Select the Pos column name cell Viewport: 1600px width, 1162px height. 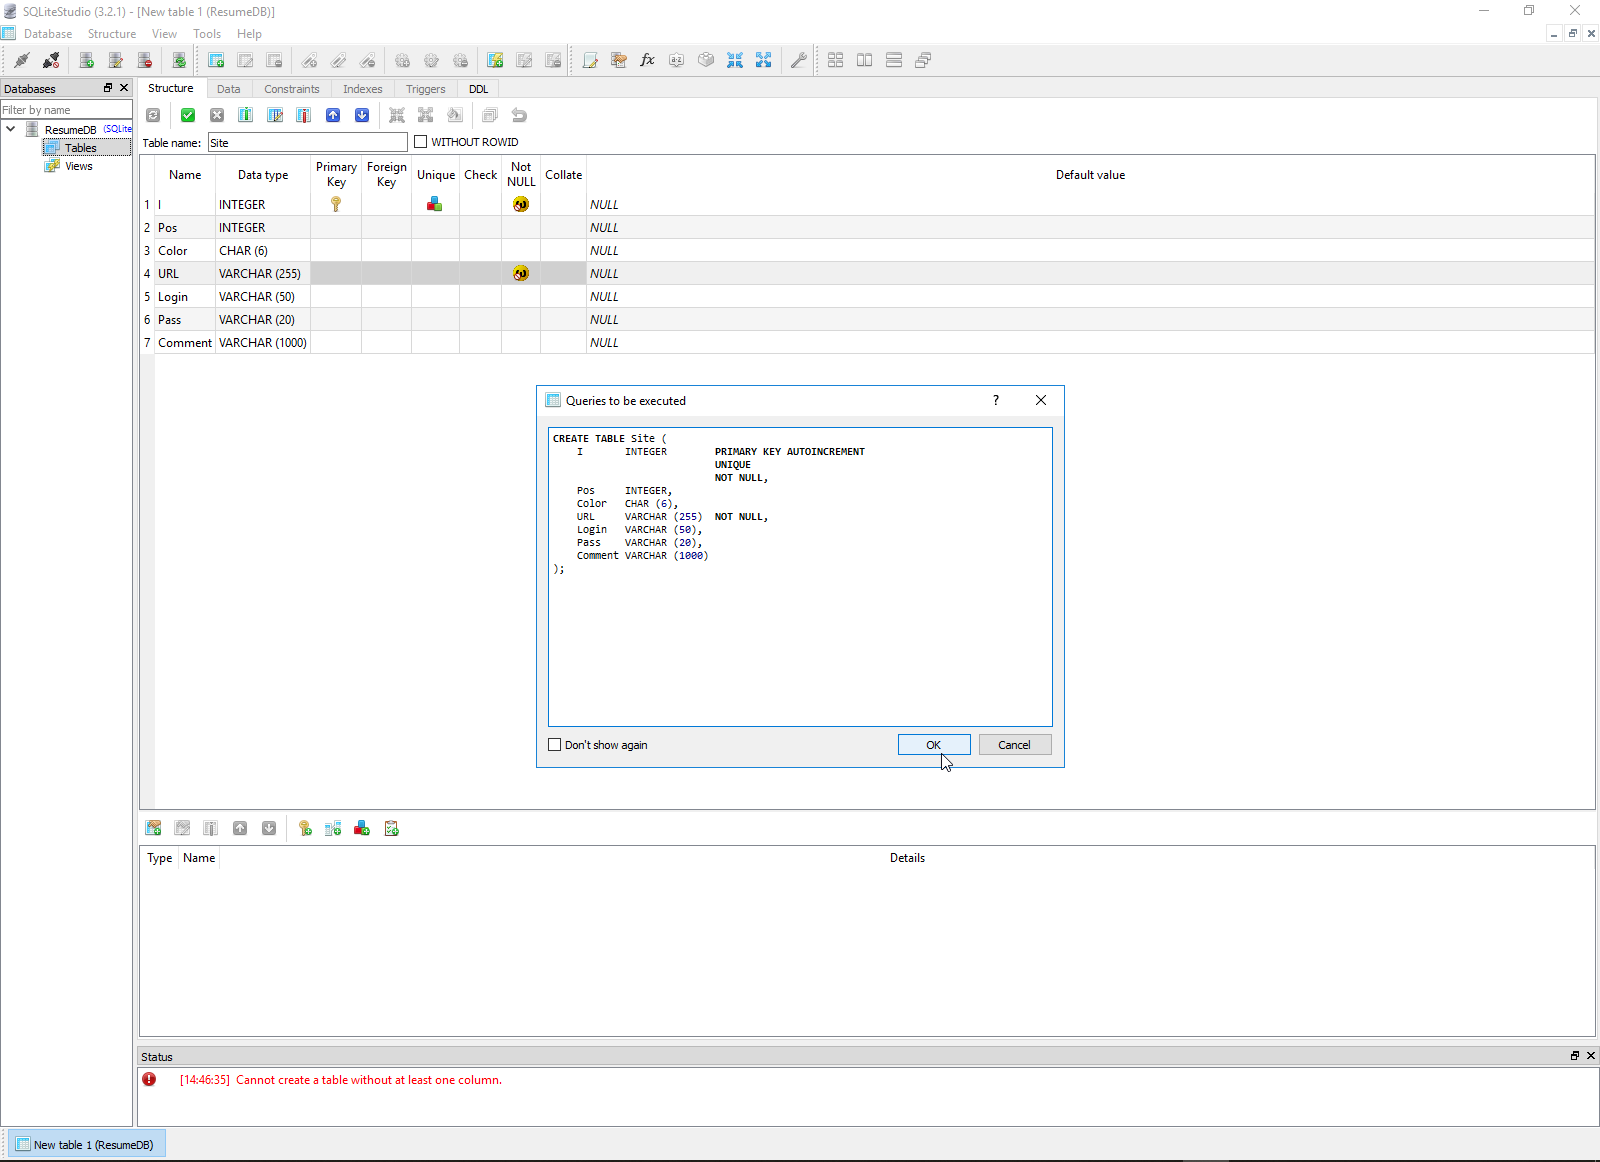[x=185, y=227]
